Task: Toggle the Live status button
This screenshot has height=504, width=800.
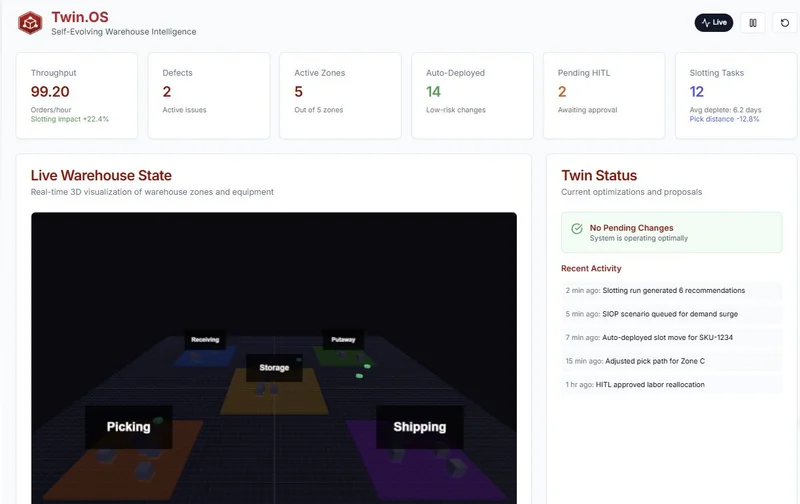Action: pos(714,22)
